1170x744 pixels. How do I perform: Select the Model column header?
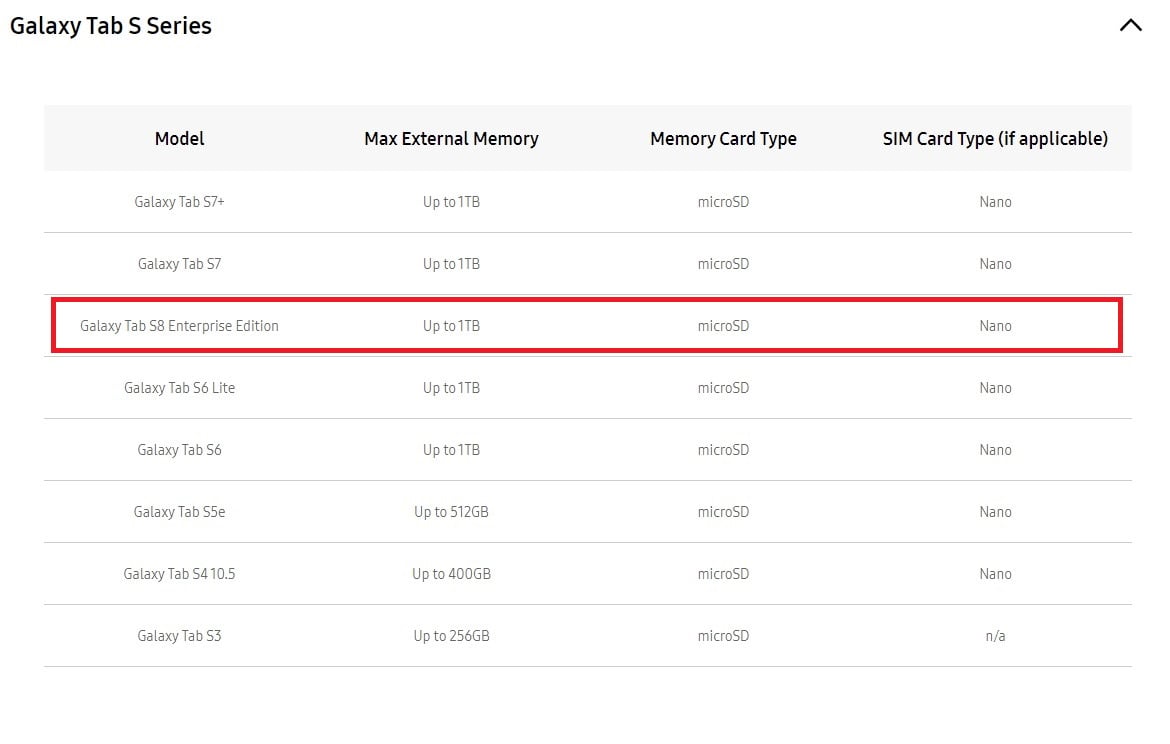click(x=179, y=139)
